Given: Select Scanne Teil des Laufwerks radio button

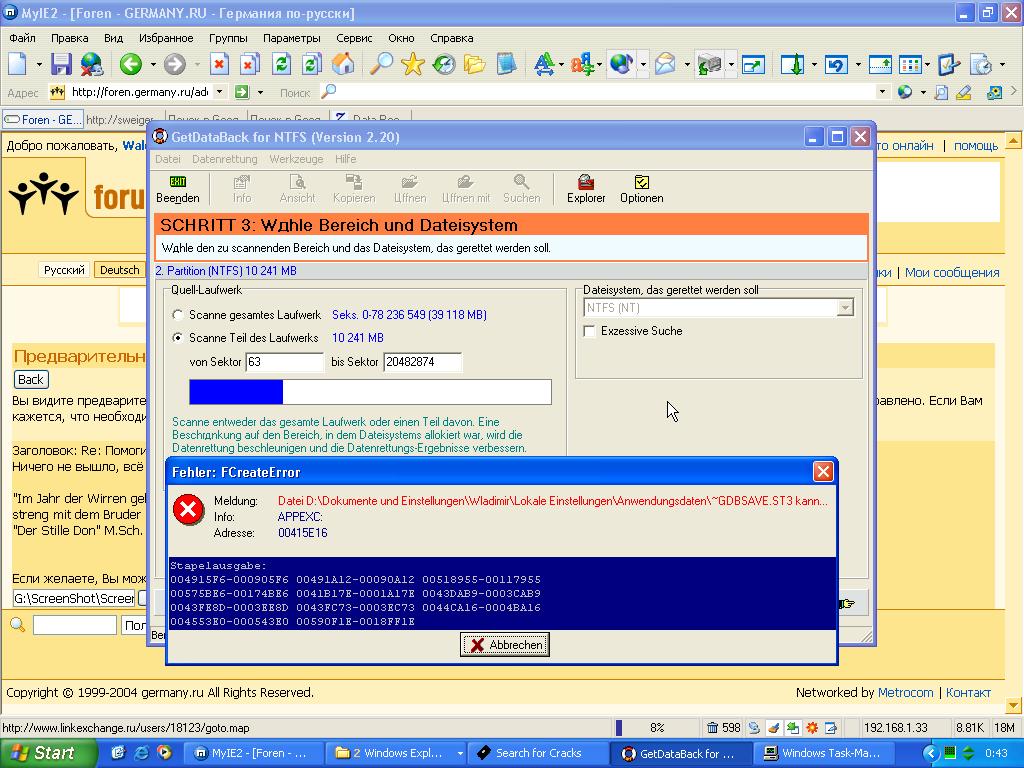Looking at the screenshot, I should tap(178, 338).
